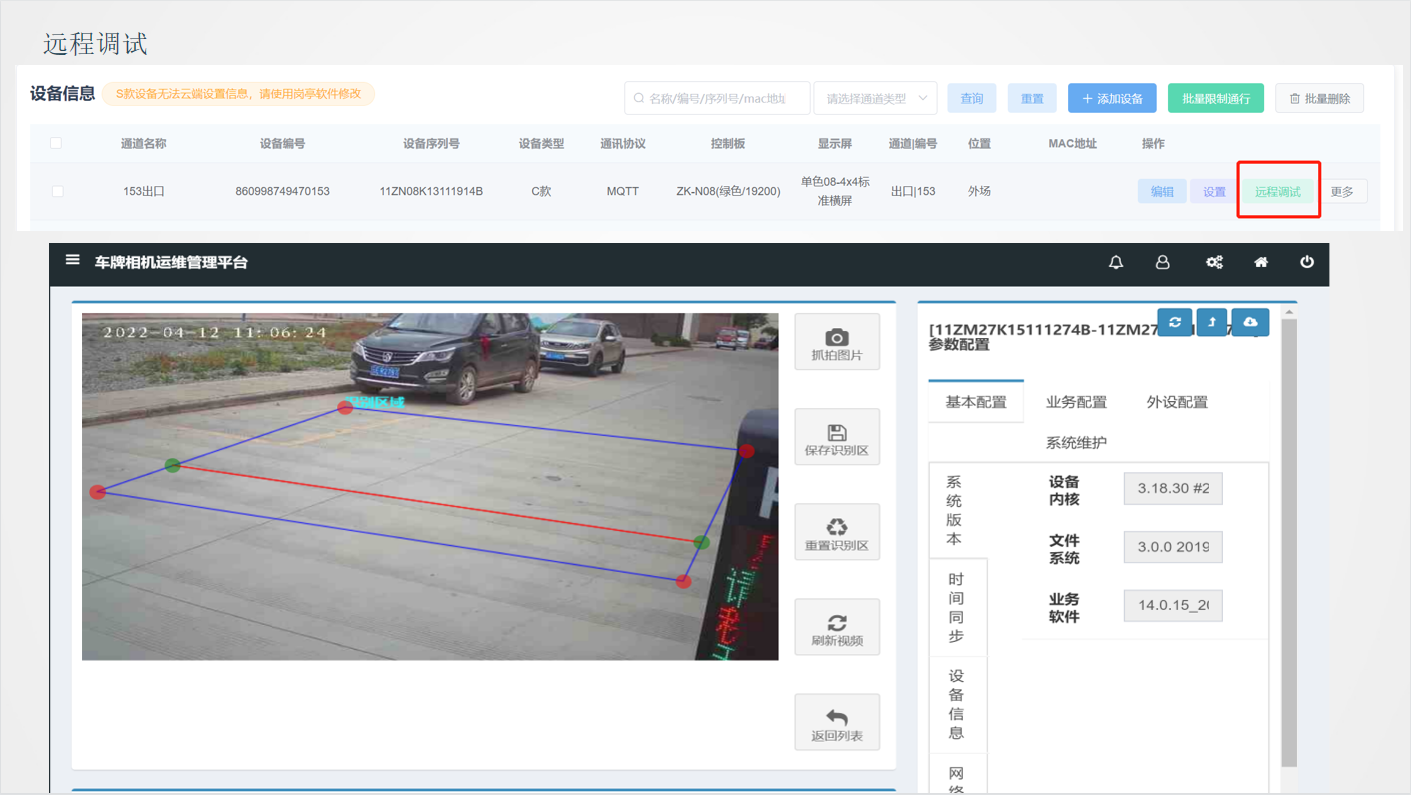Select the 系统版本 vertical tab

pos(954,510)
